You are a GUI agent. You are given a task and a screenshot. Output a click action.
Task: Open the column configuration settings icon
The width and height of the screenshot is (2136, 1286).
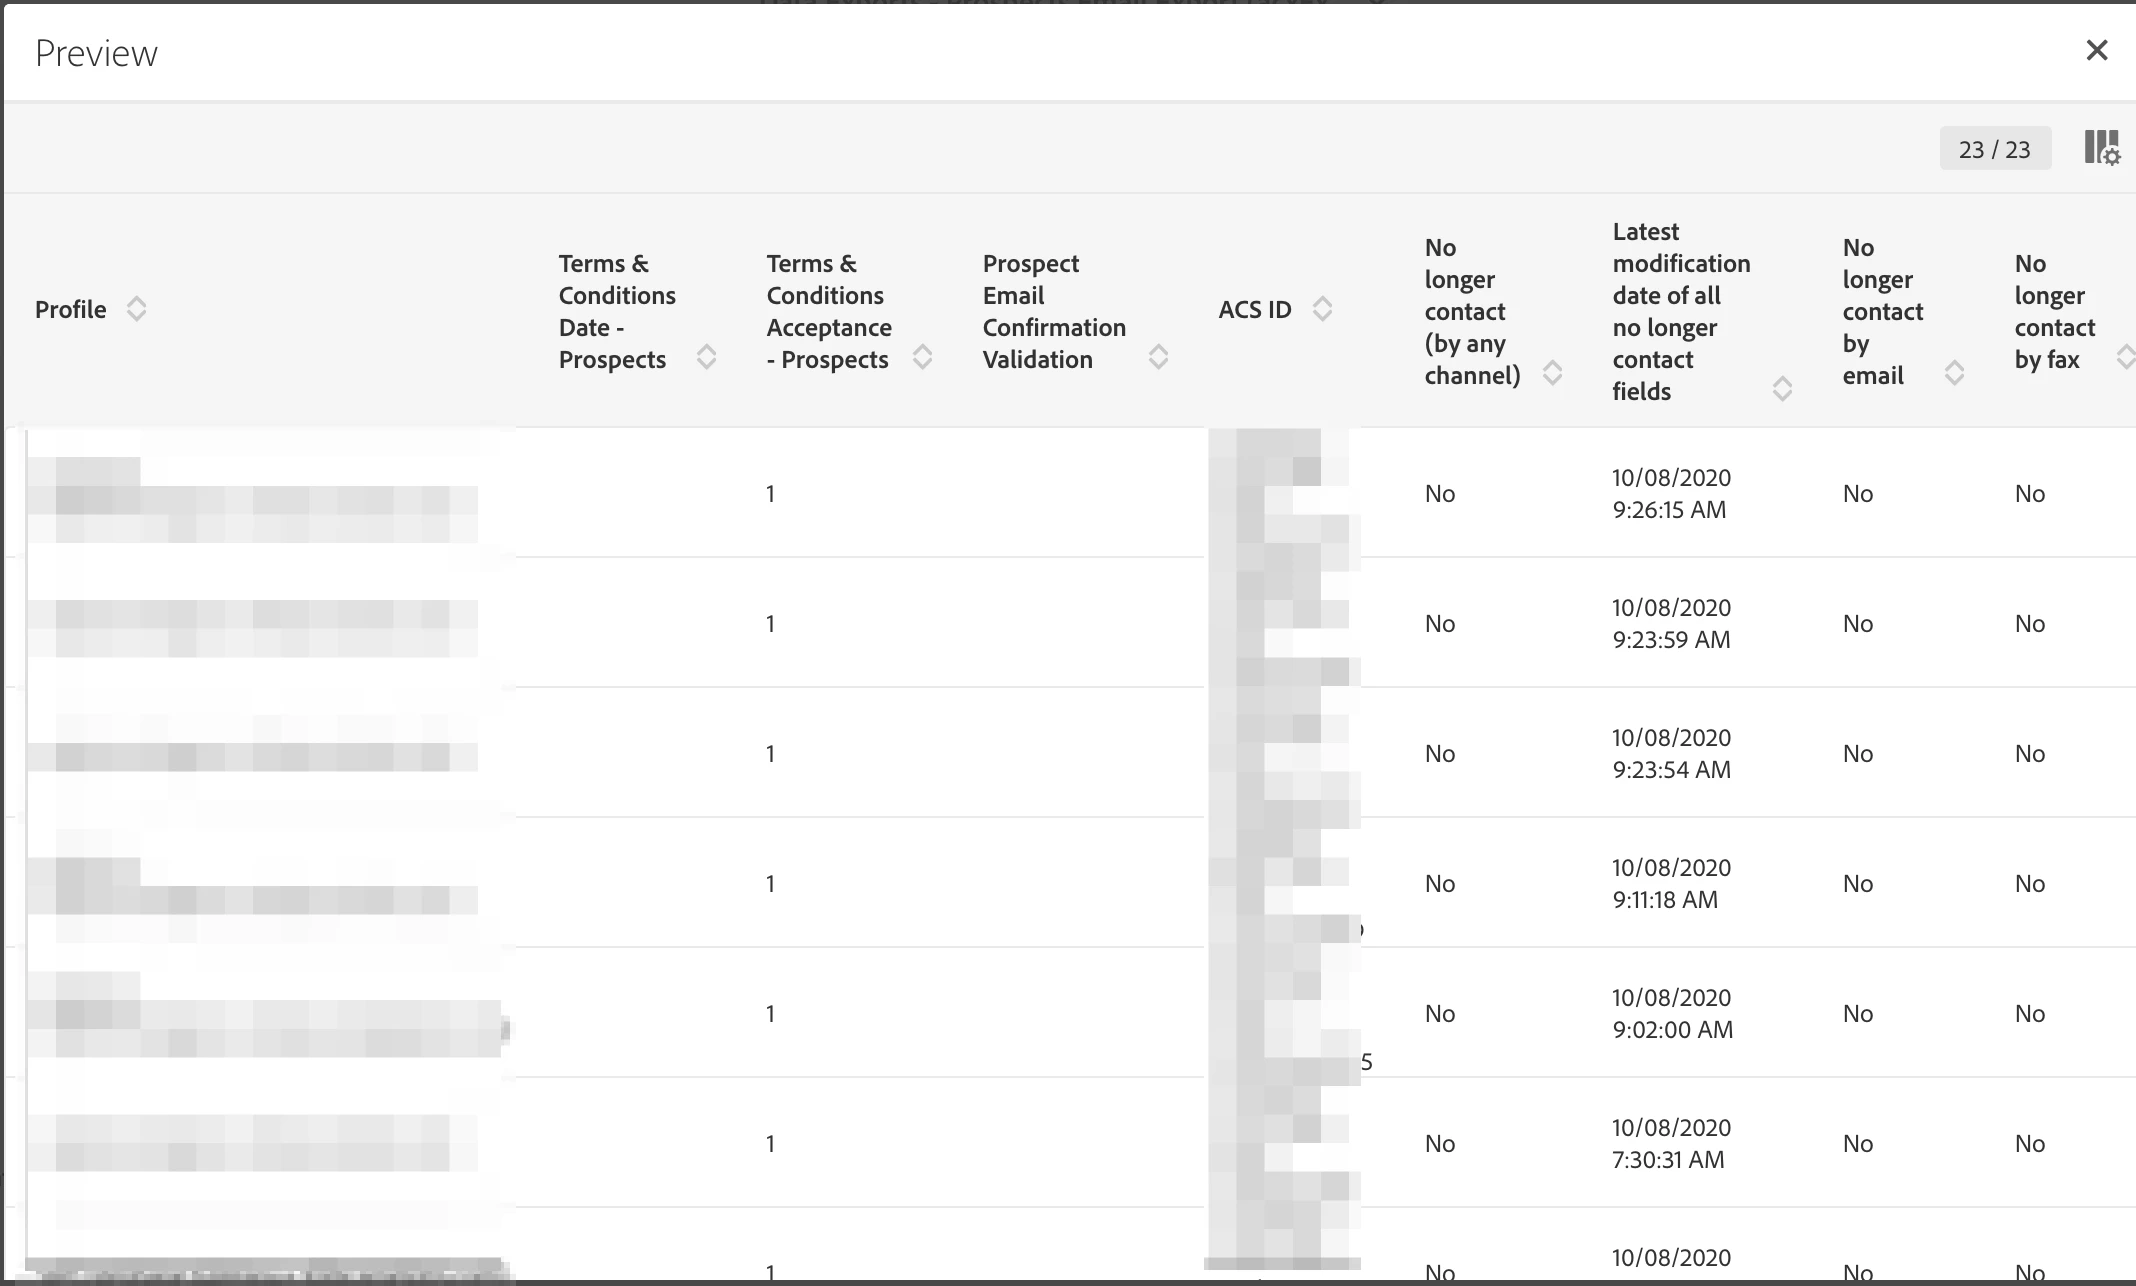tap(2102, 148)
